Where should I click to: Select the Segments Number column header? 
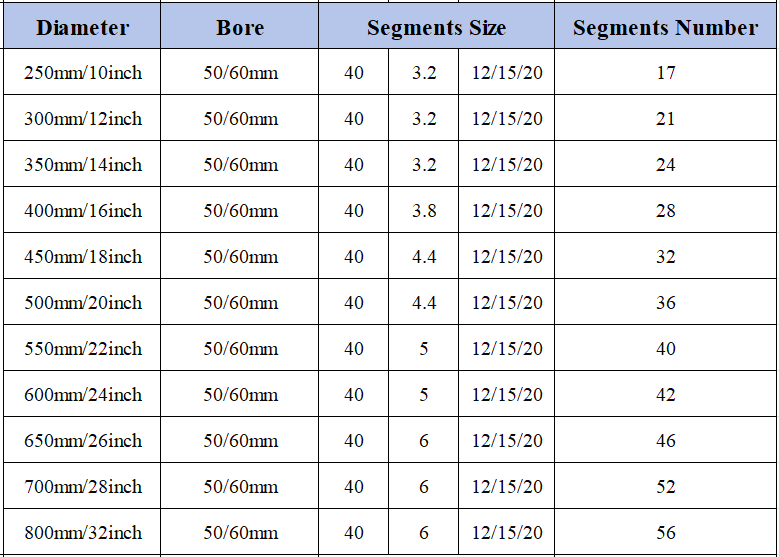tap(665, 27)
